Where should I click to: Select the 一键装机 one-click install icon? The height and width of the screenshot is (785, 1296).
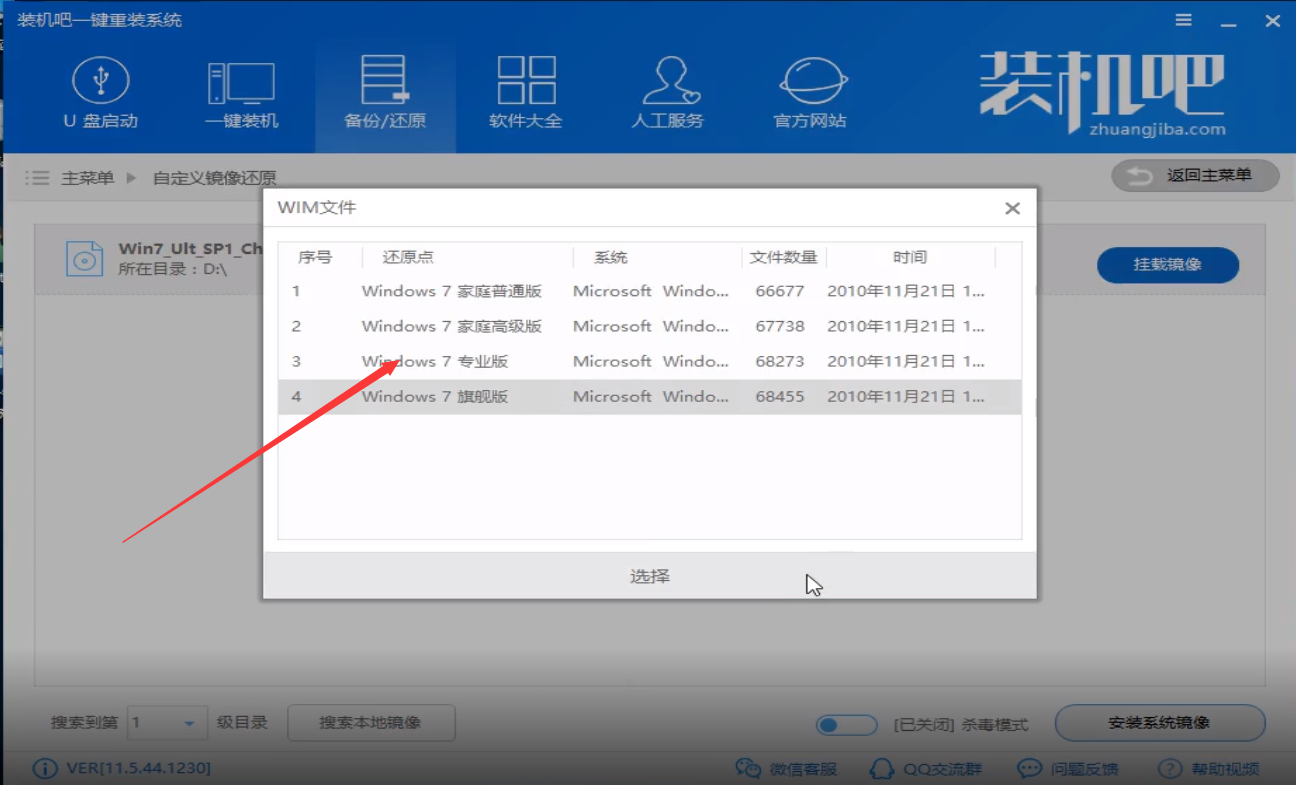241,84
